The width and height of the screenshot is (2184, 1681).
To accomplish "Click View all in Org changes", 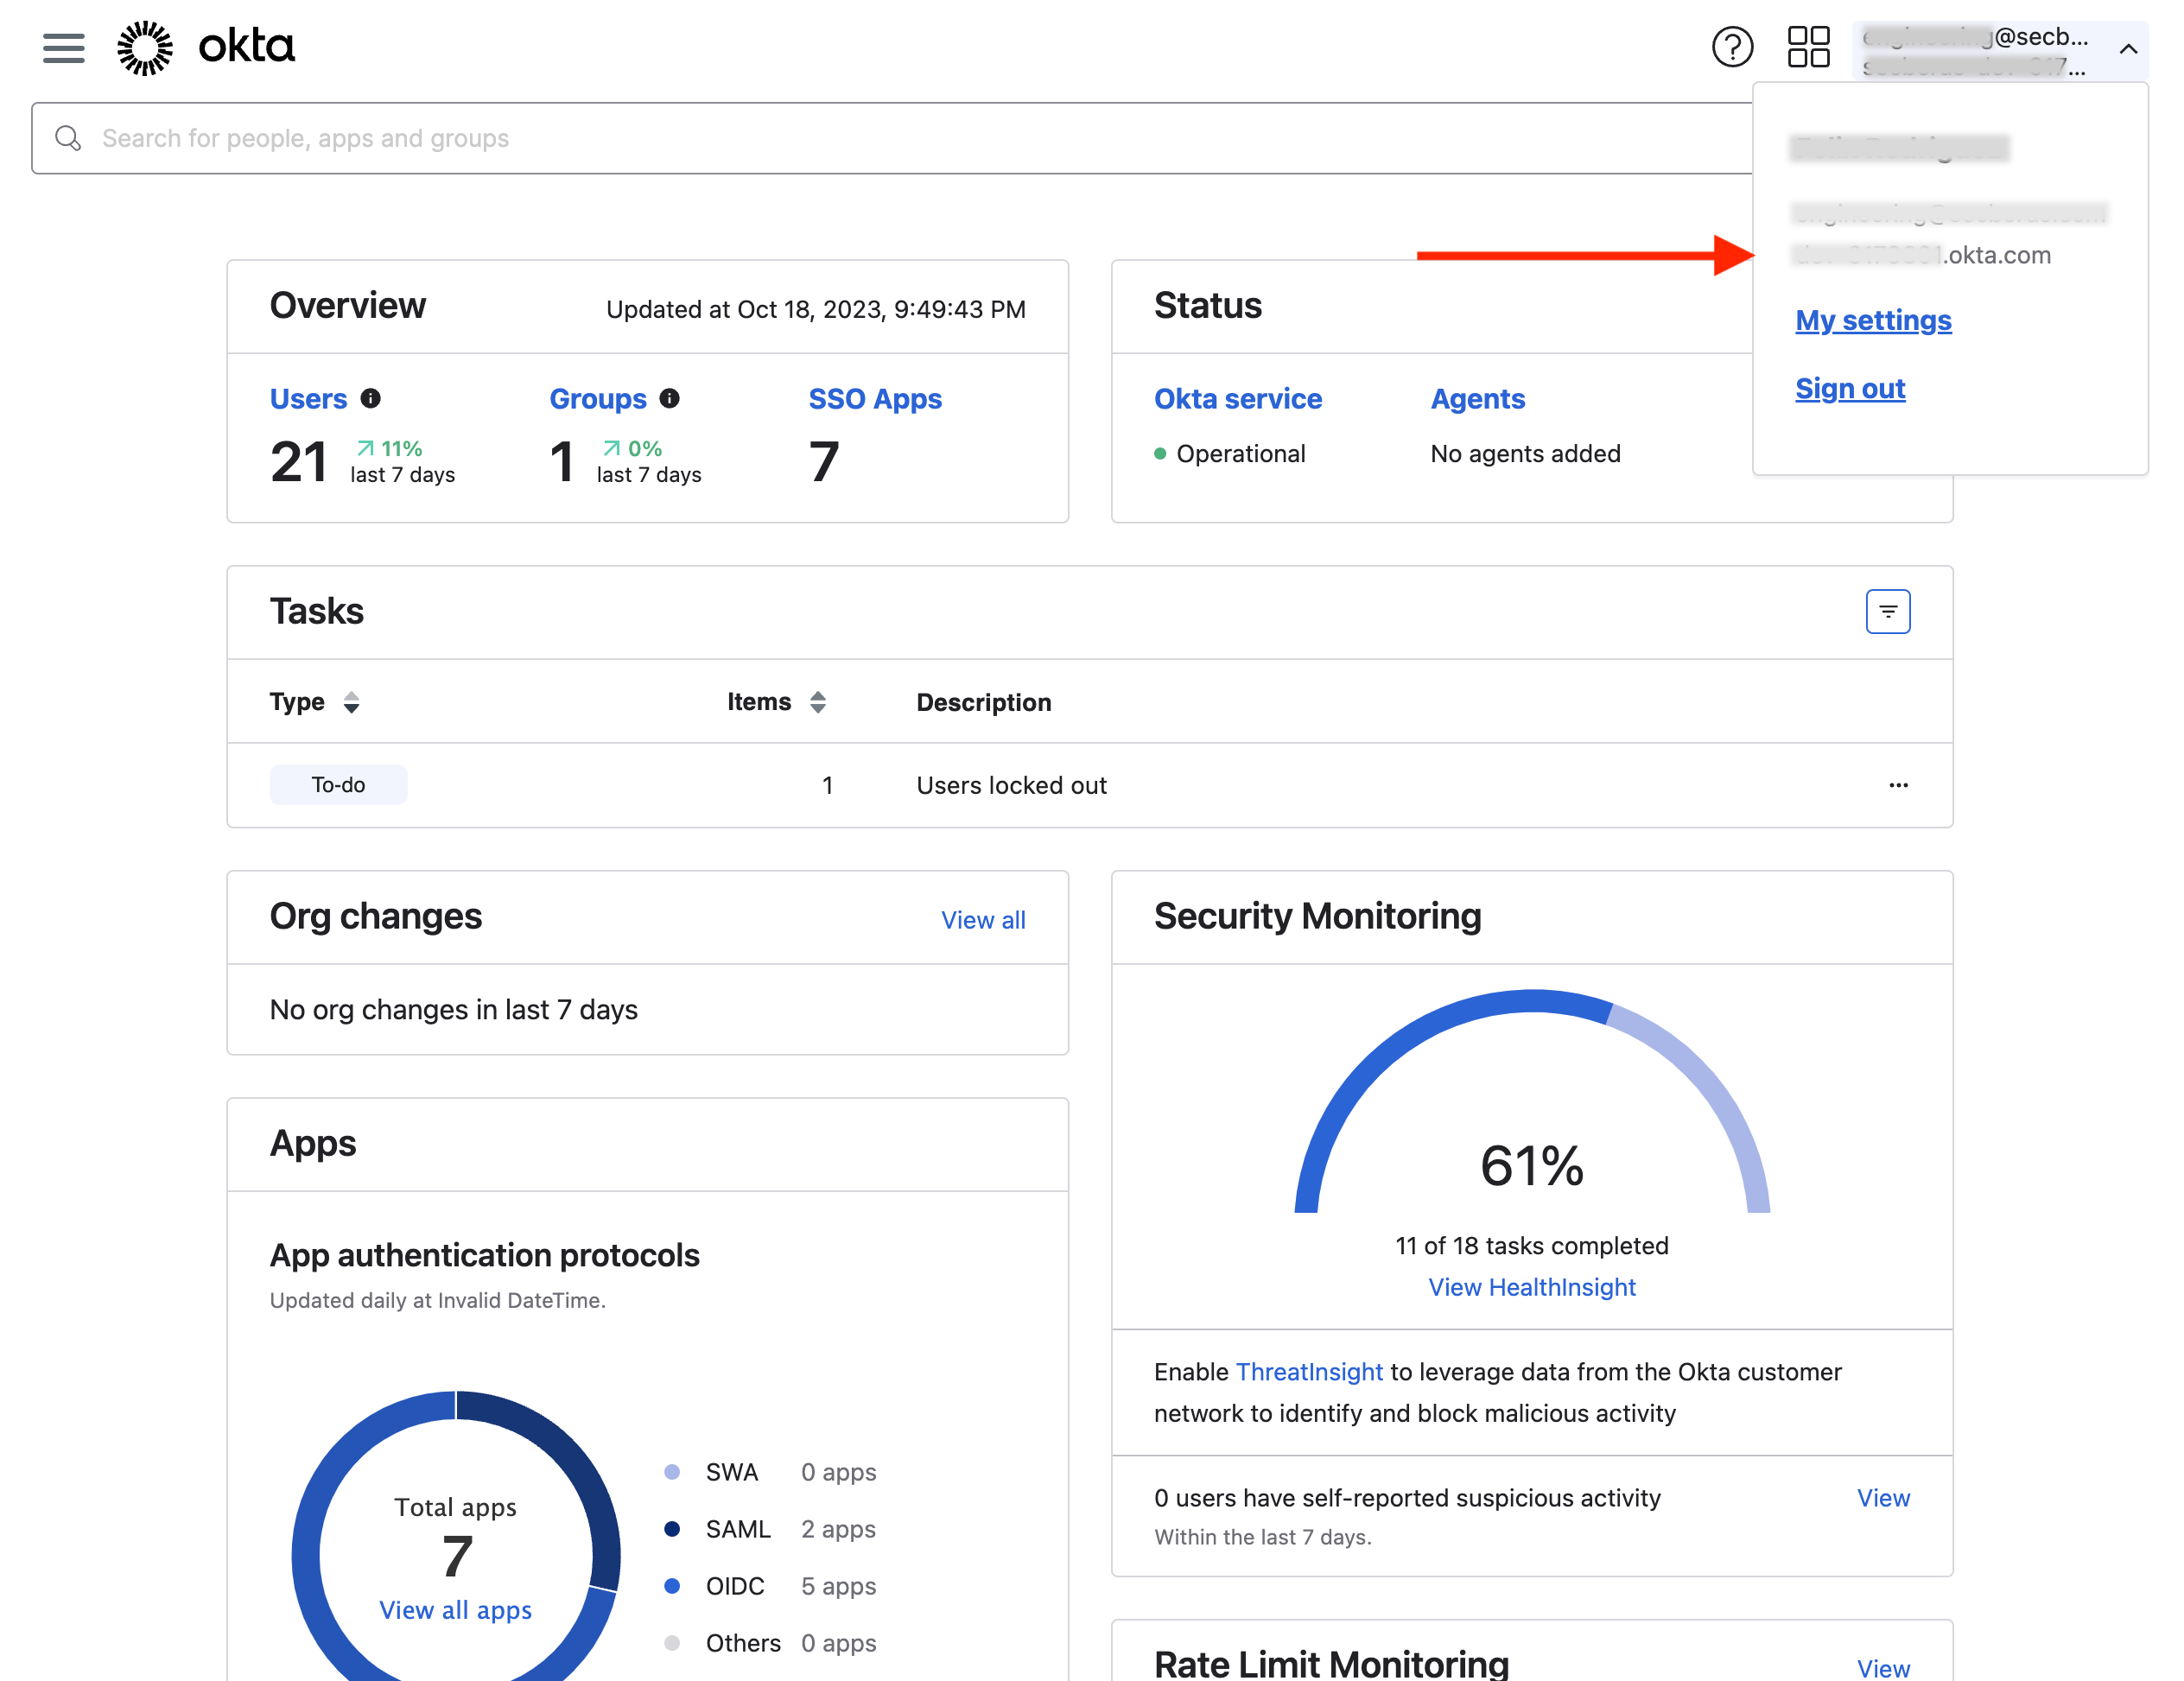I will (983, 920).
